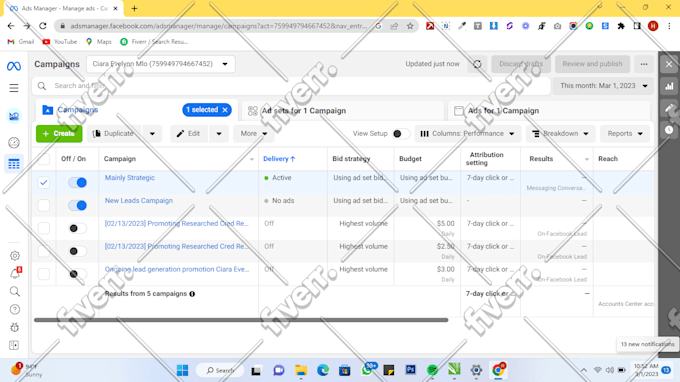Viewport: 680px width, 382px height.
Task: Select the Campaigns table grid icon in sidebar
Action: point(14,164)
